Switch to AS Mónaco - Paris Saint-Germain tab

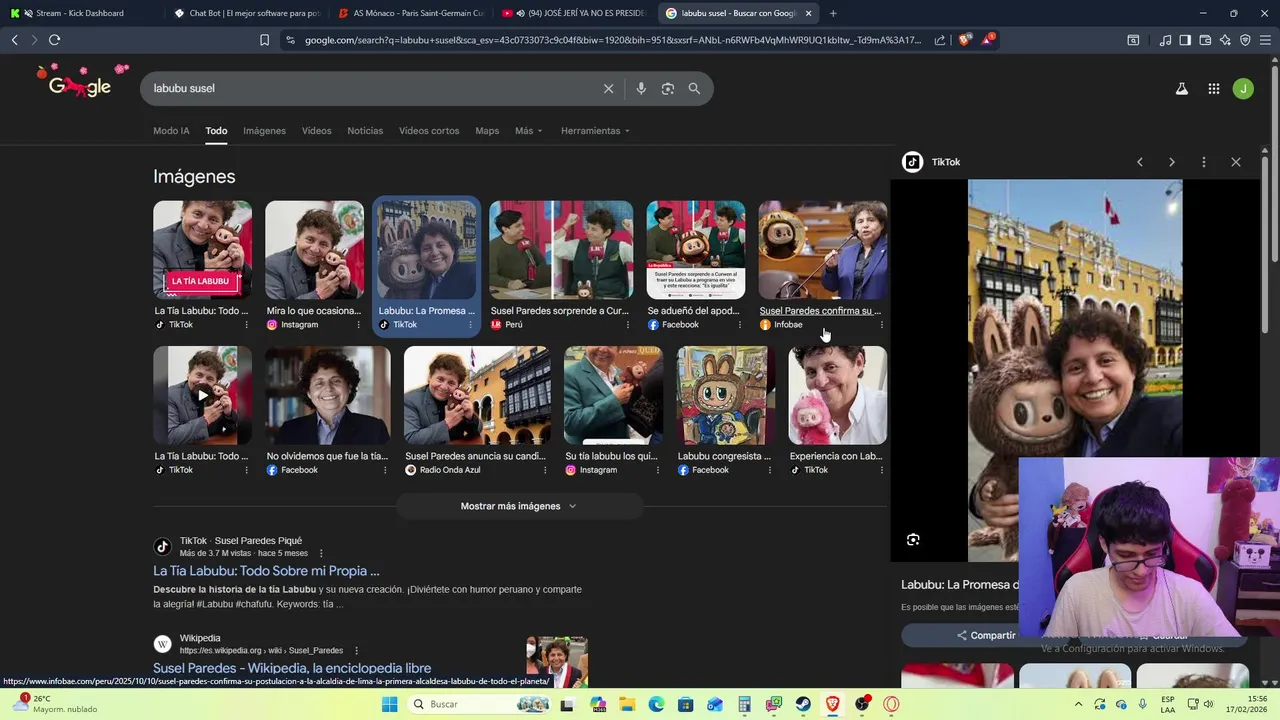[x=410, y=13]
